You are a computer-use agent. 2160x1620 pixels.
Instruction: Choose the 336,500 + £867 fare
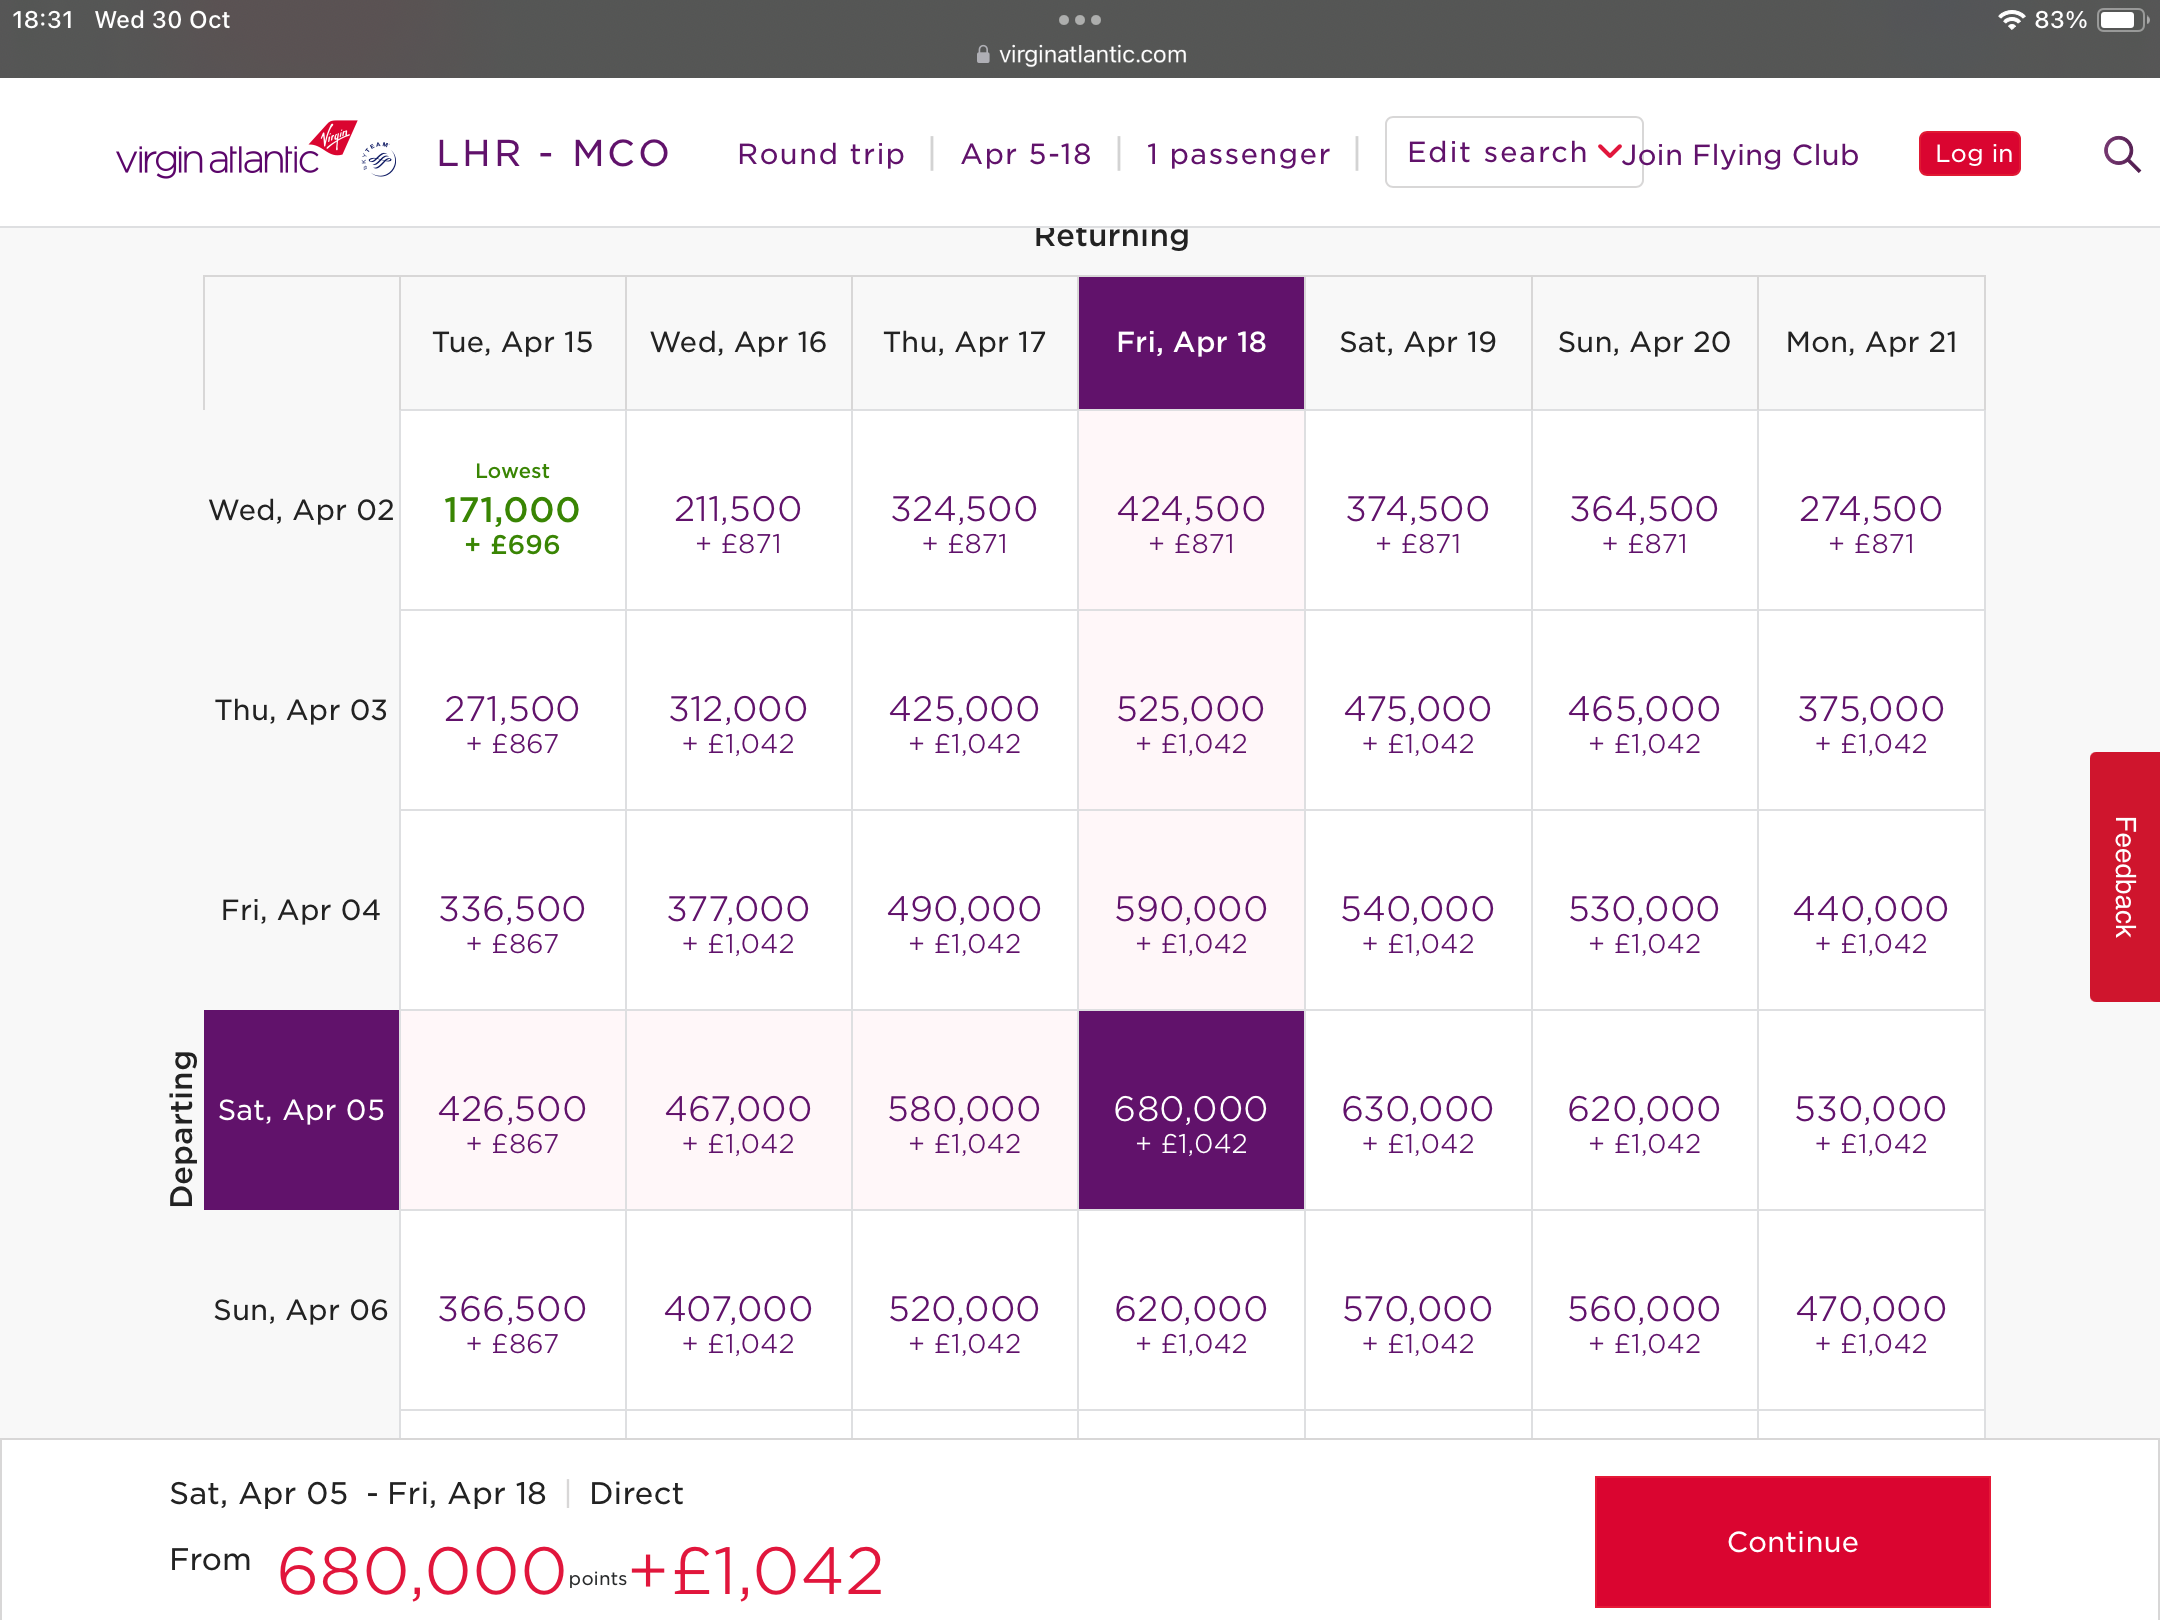tap(513, 910)
